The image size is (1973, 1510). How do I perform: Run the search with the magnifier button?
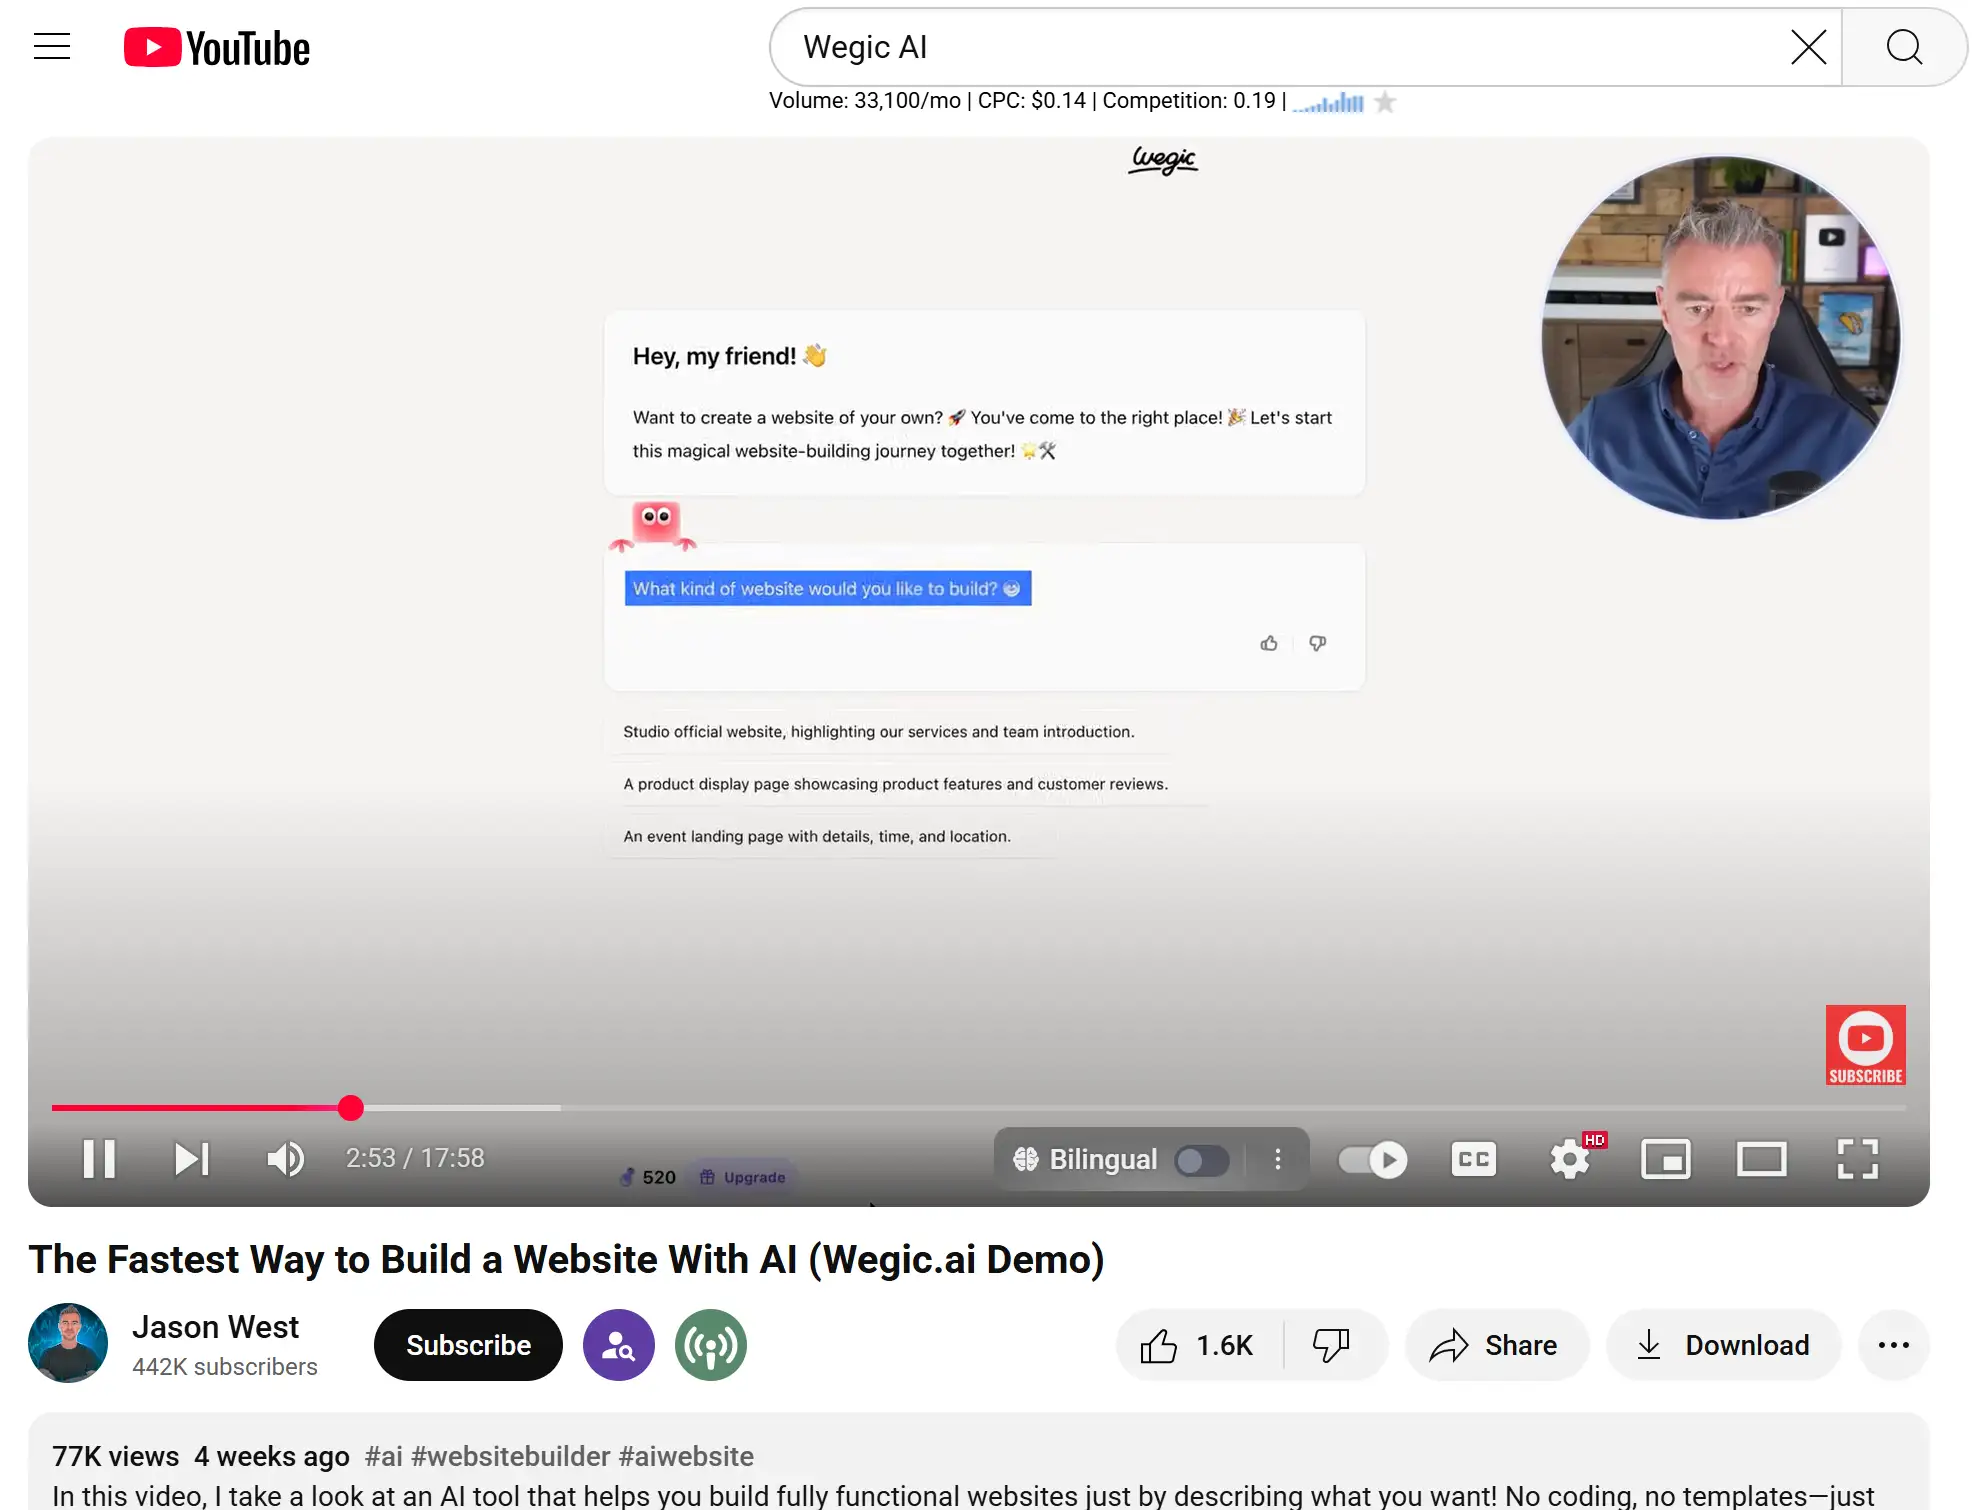pos(1904,47)
